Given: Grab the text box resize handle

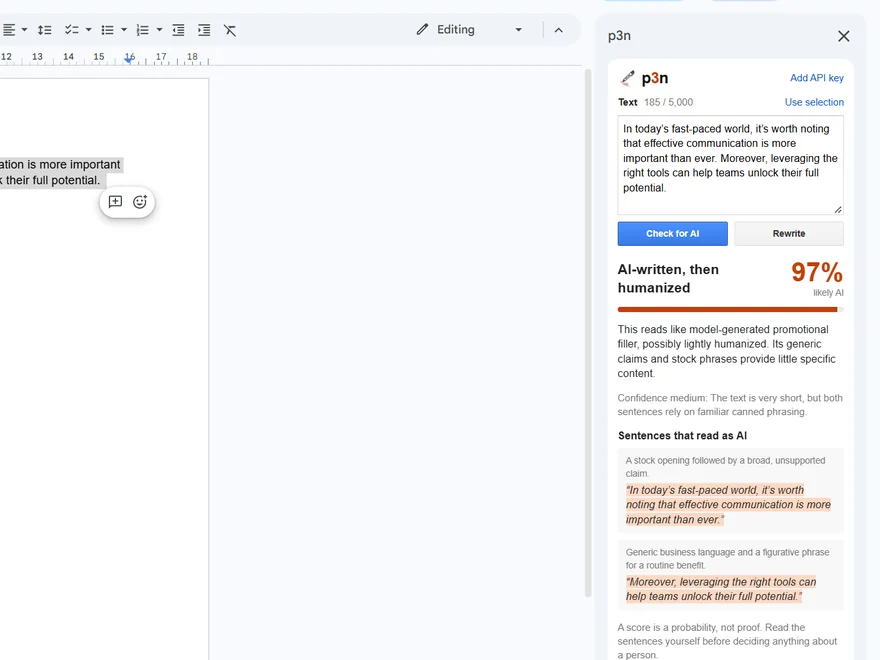Looking at the screenshot, I should 838,209.
